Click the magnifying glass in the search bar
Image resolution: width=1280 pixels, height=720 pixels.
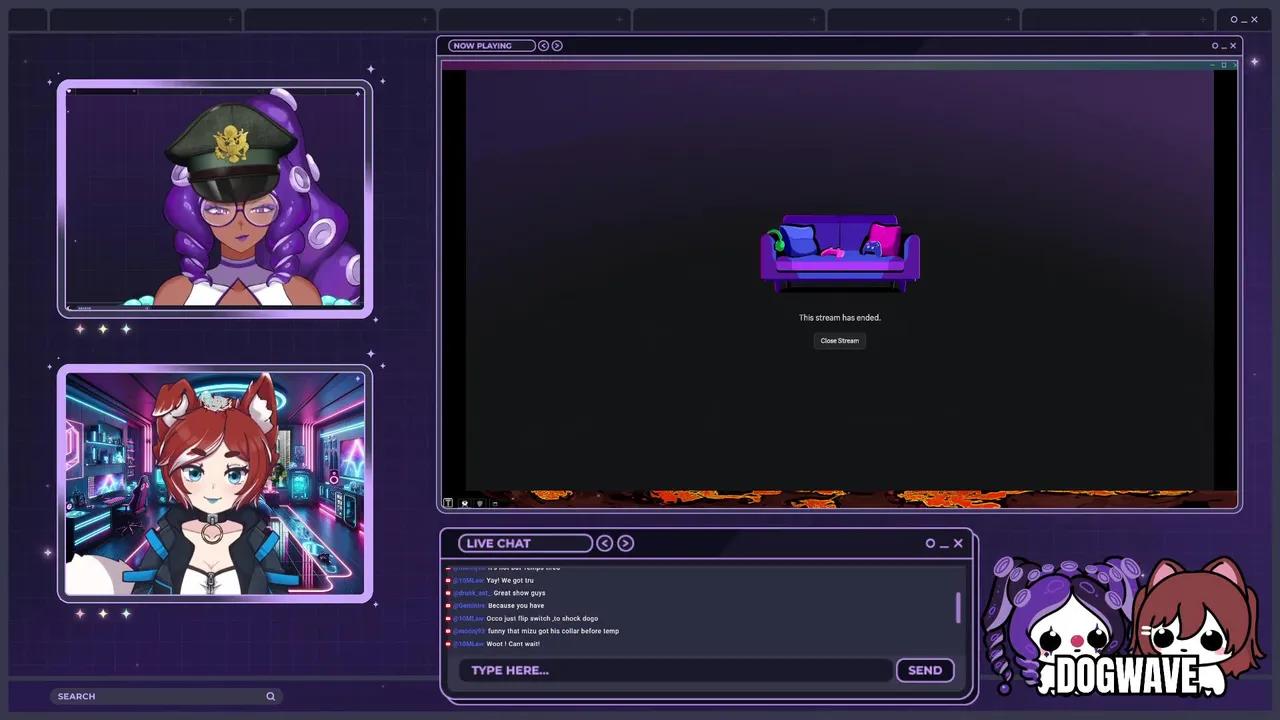click(270, 696)
